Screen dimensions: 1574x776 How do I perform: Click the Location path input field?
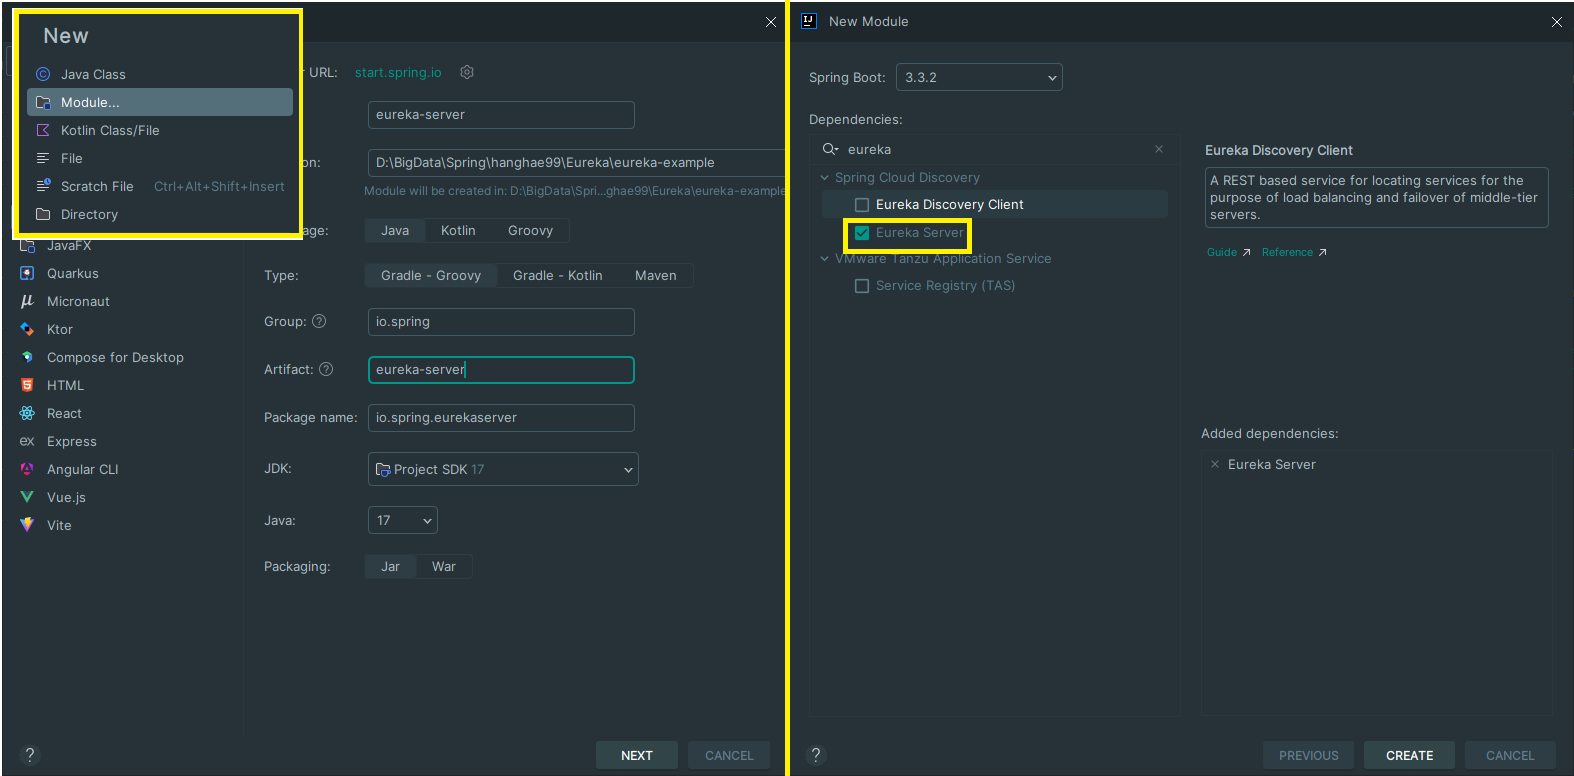[577, 163]
